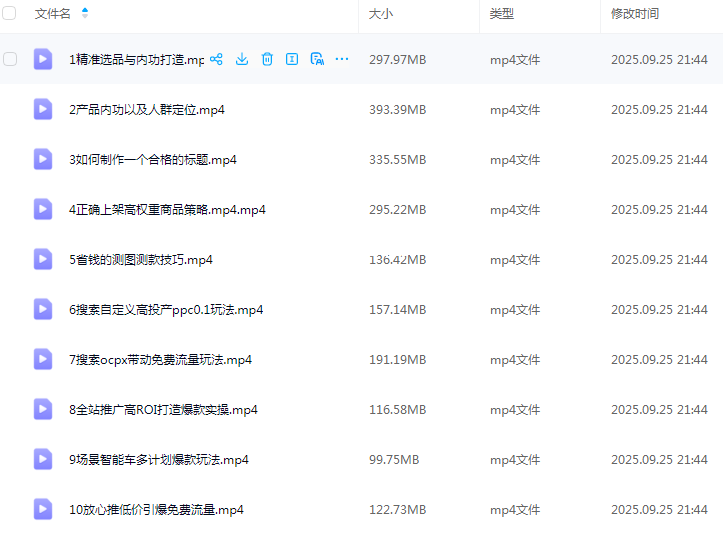The image size is (723, 549).
Task: Open more options ellipsis for first file
Action: [342, 60]
